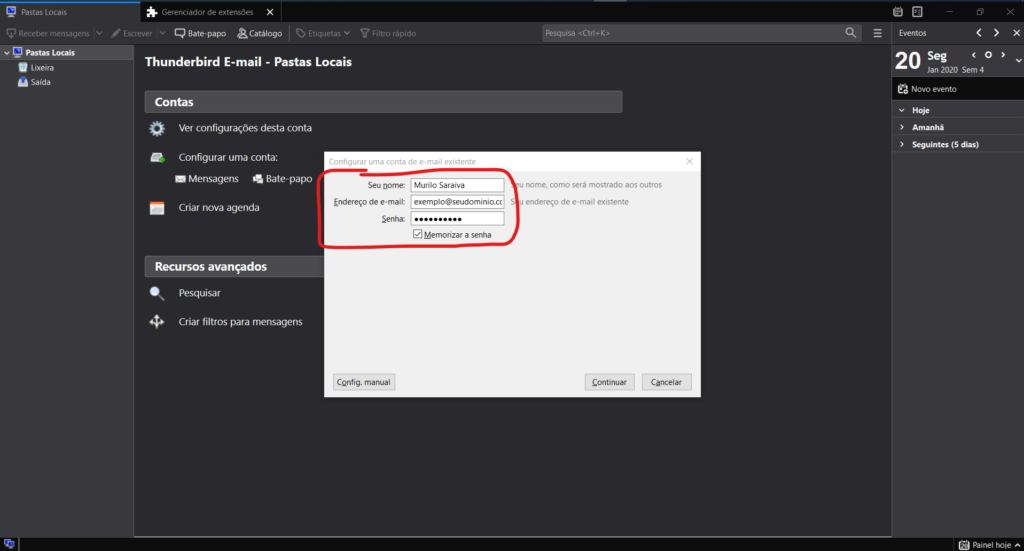Select the Saída folder

pyautogui.click(x=40, y=82)
